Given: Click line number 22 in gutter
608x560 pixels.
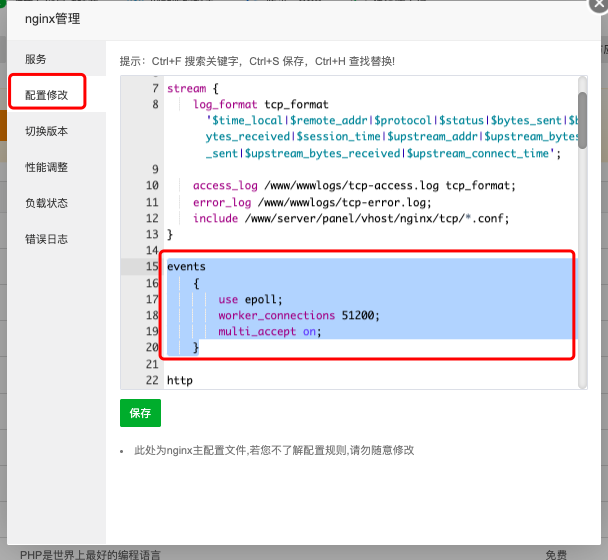Looking at the screenshot, I should click(x=152, y=380).
